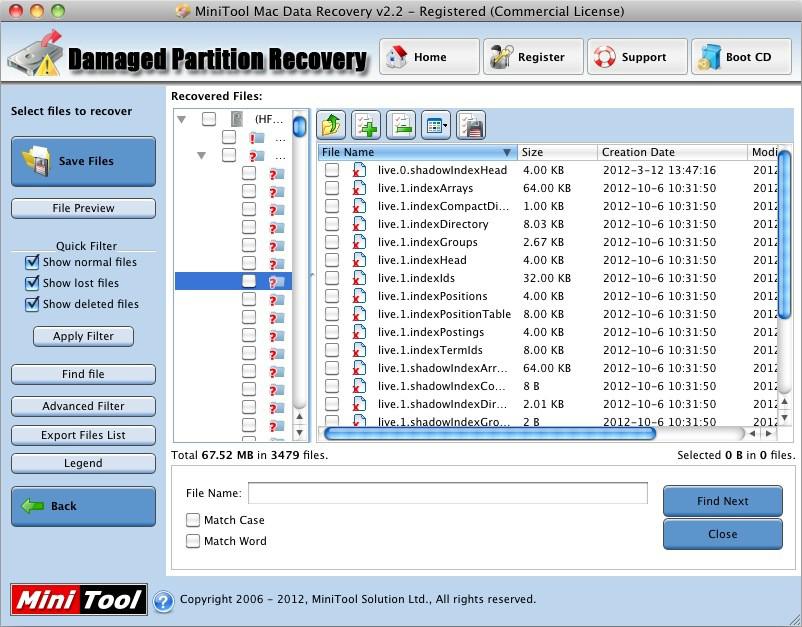Toggle Show normal files checkbox

(x=32, y=262)
